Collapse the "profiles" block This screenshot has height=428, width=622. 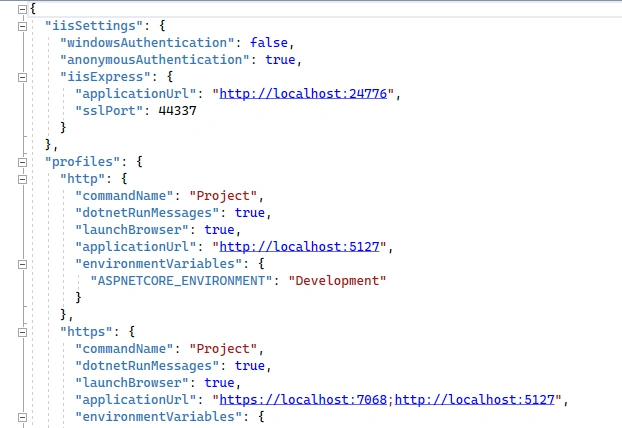pos(23,162)
